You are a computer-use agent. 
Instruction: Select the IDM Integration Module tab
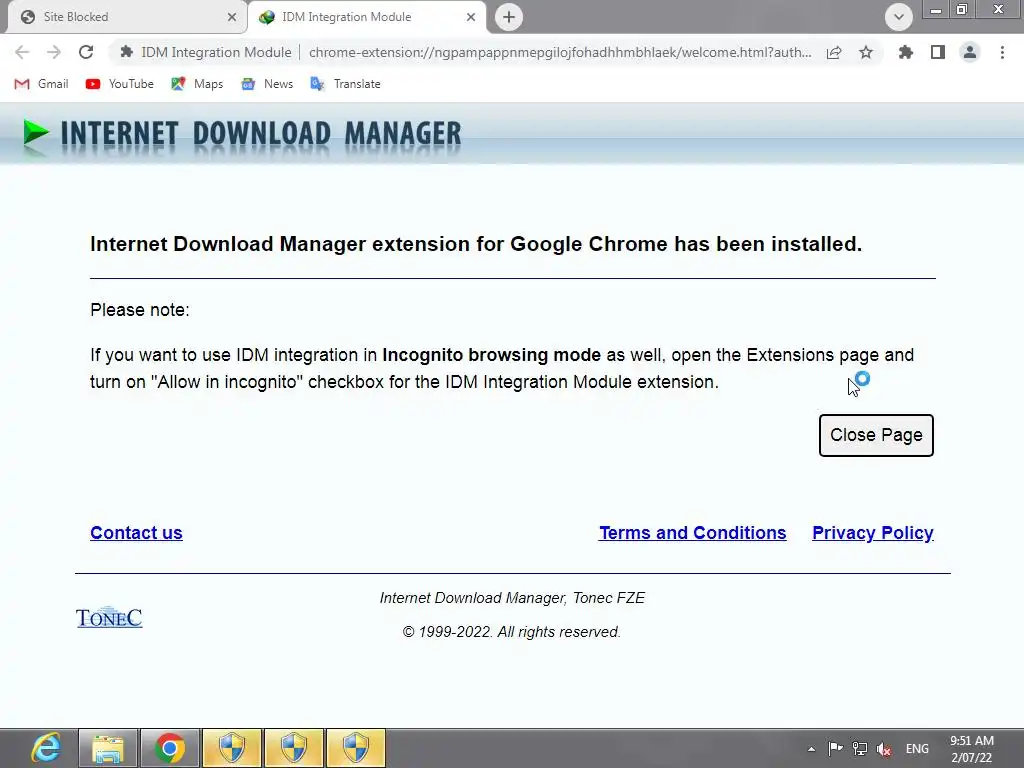pyautogui.click(x=367, y=17)
